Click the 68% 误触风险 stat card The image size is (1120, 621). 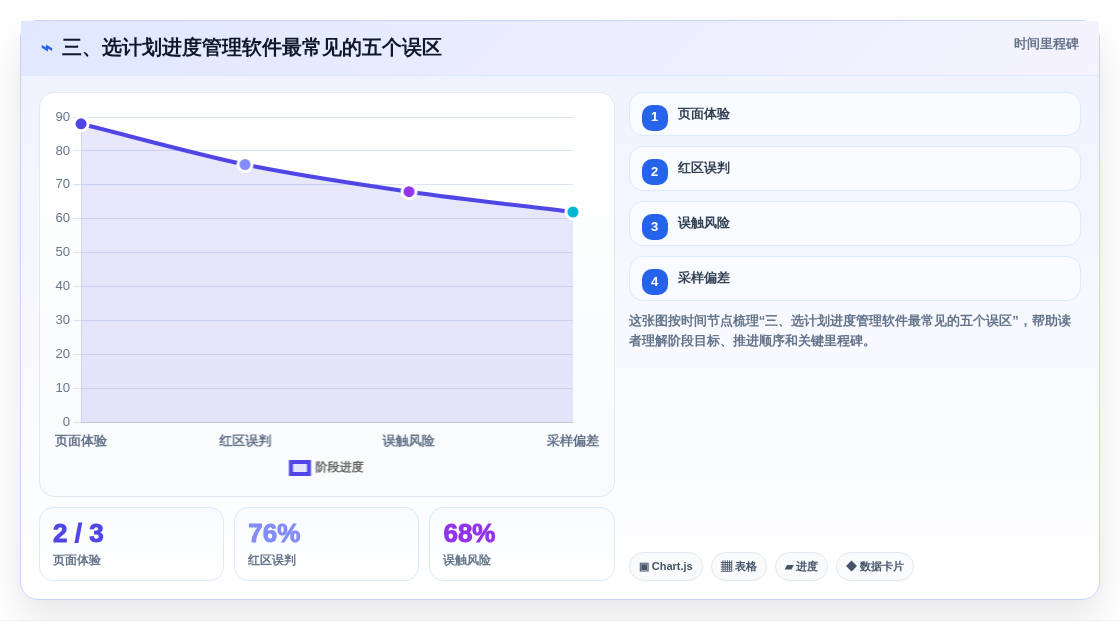521,545
